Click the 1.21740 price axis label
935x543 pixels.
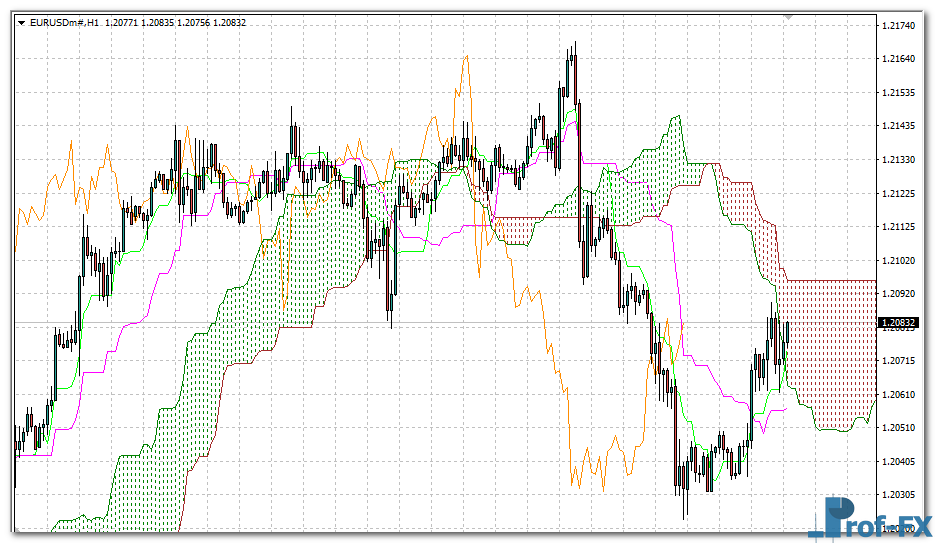click(901, 25)
